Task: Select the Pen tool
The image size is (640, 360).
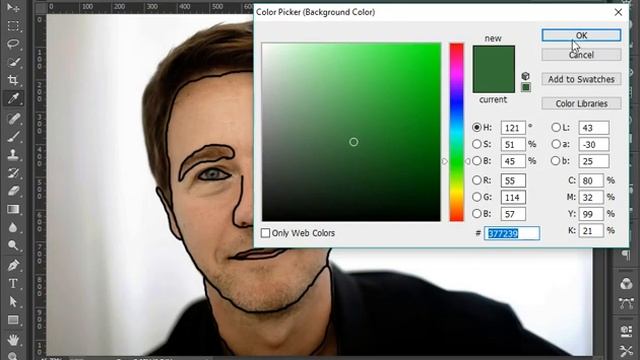Action: click(13, 265)
